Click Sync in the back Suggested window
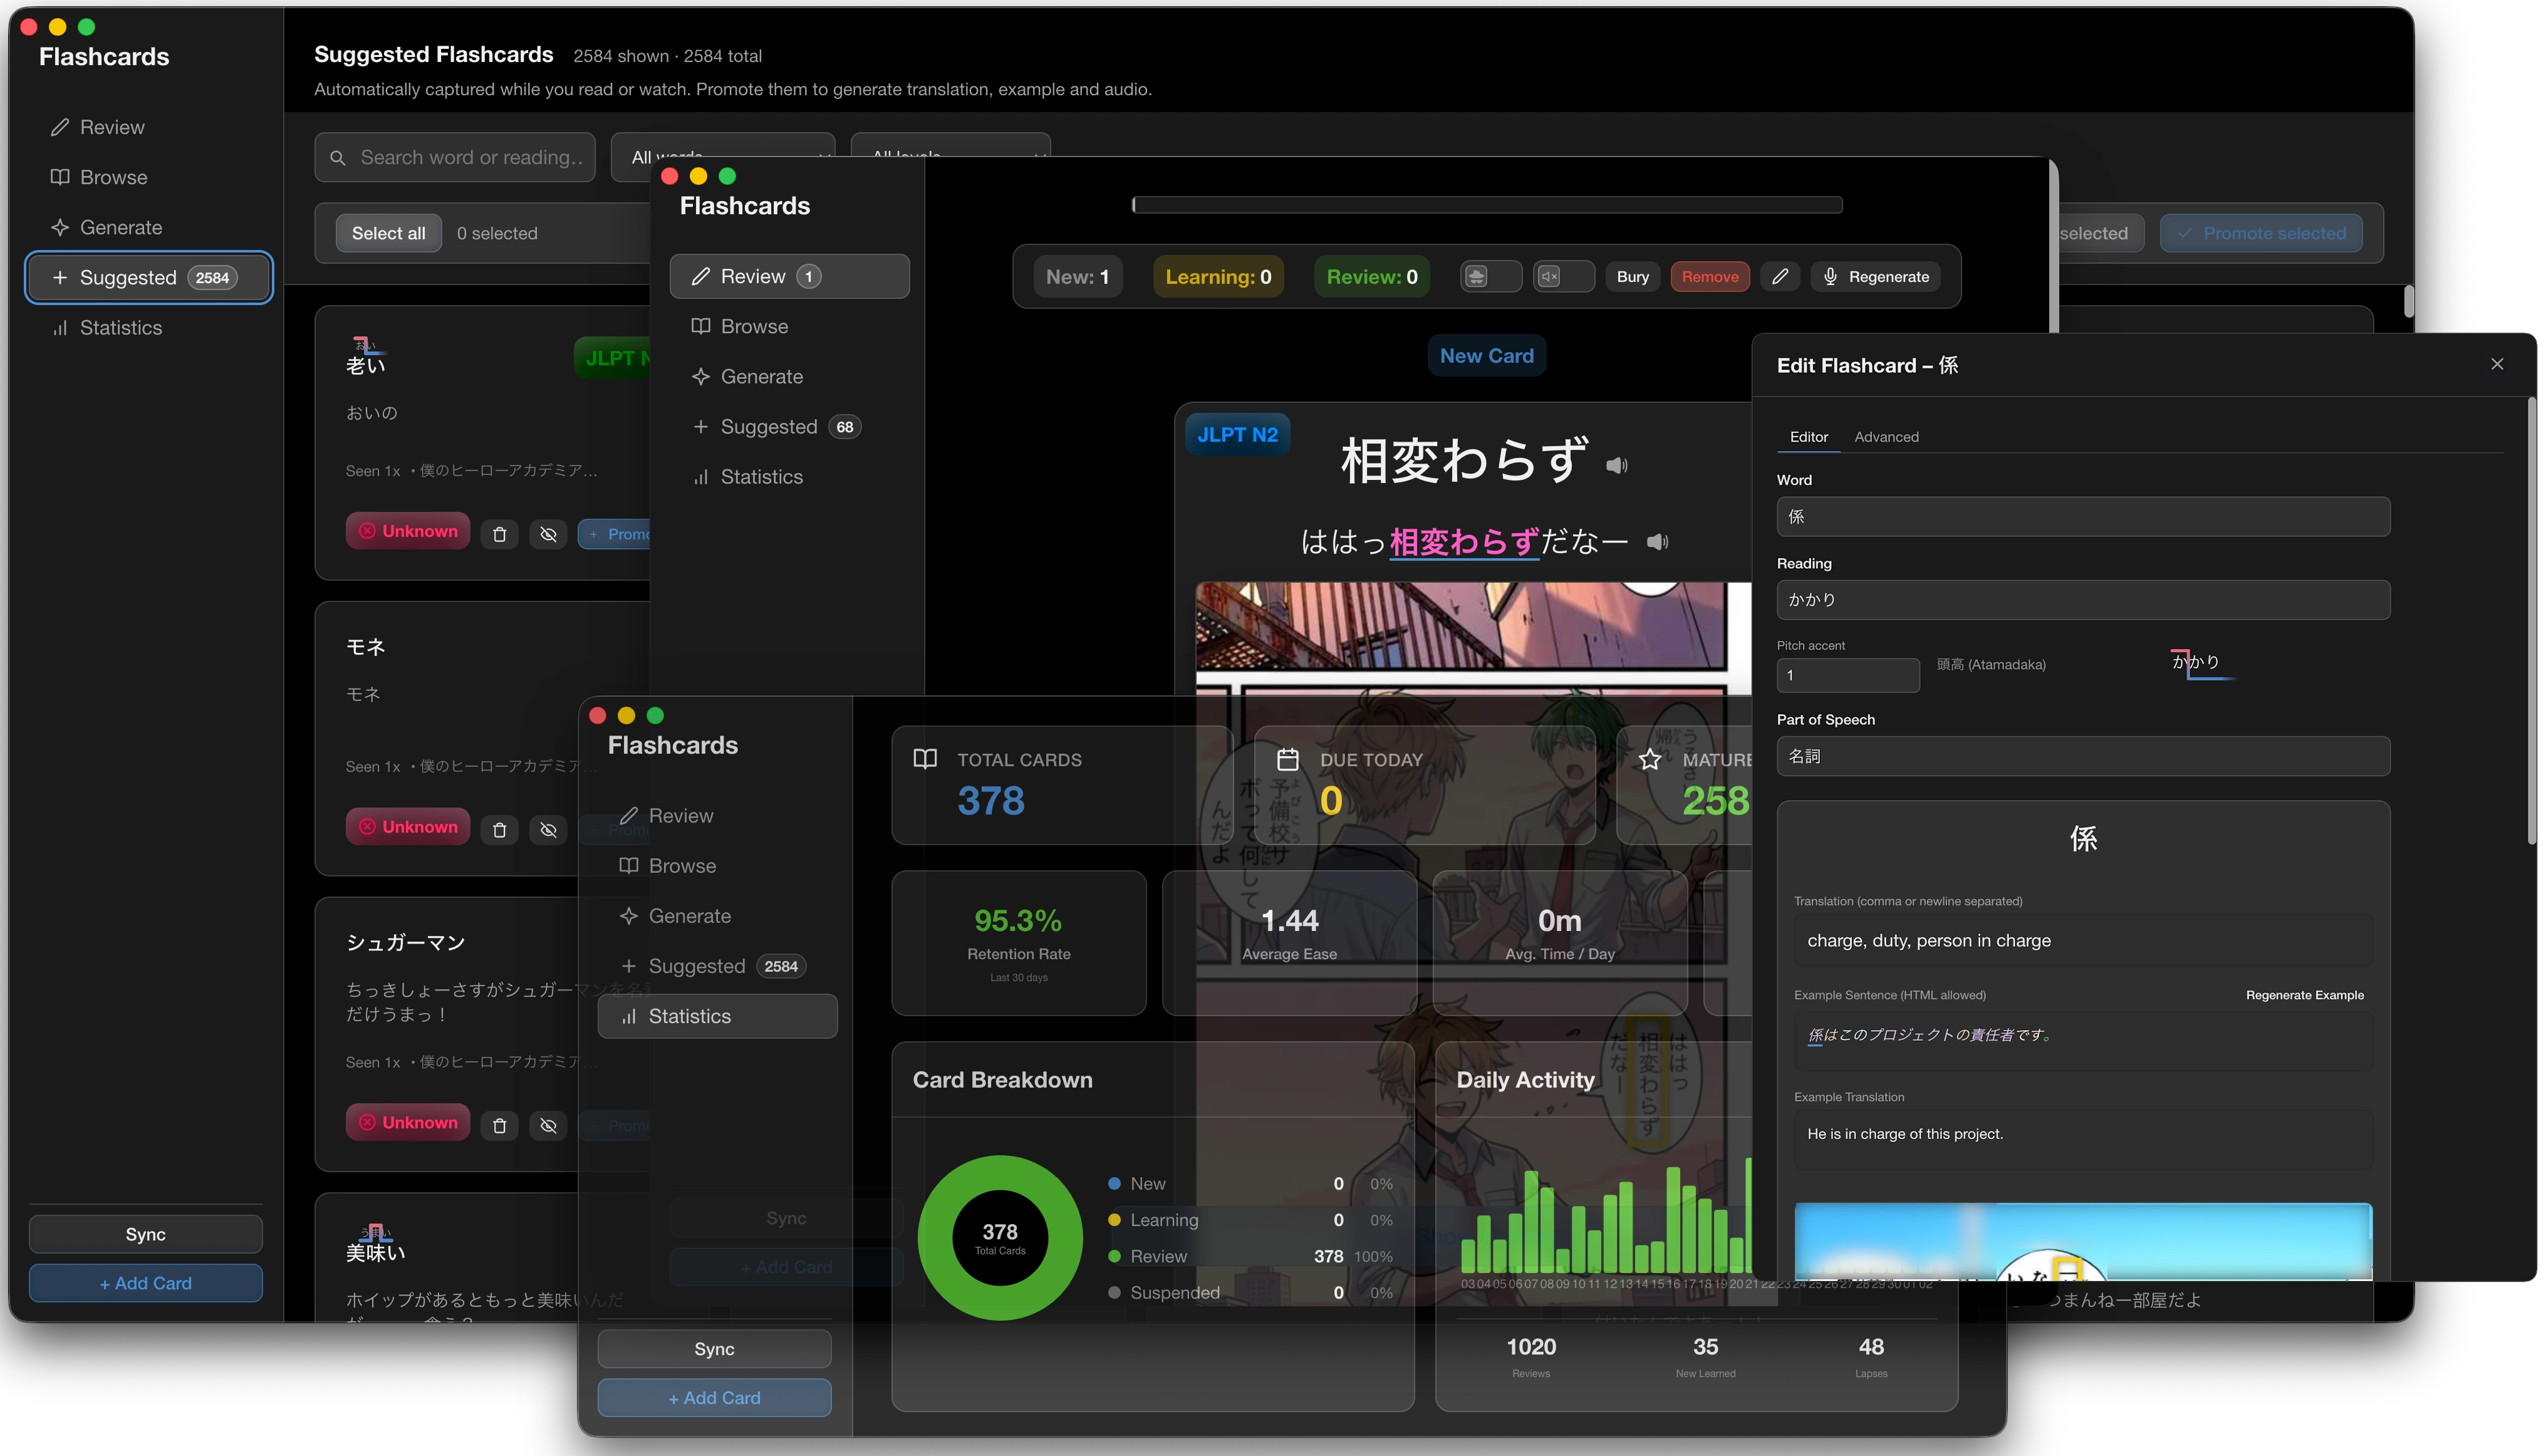The image size is (2546, 1456). pos(146,1234)
